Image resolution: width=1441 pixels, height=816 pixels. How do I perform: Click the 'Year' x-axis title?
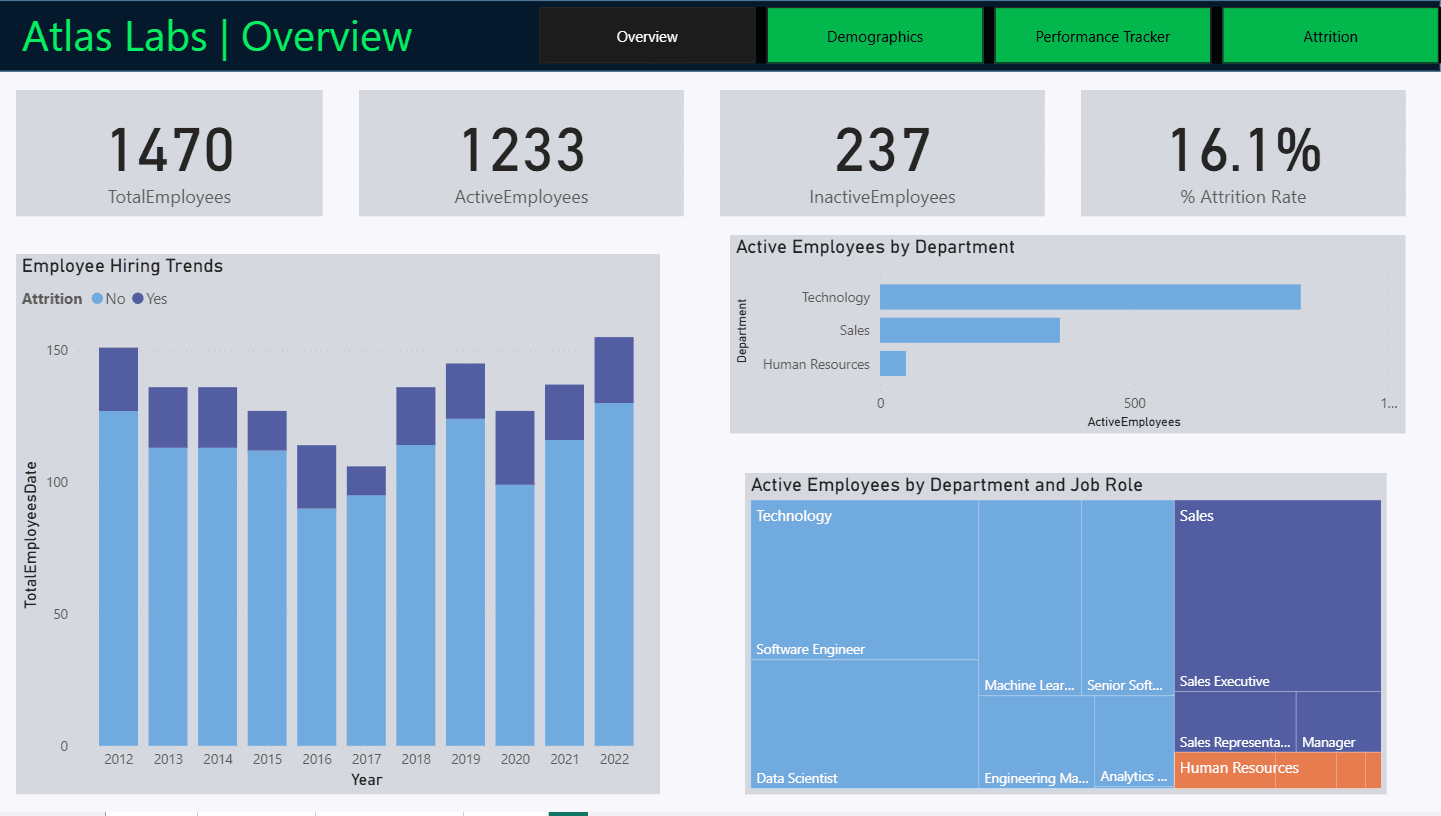point(366,779)
